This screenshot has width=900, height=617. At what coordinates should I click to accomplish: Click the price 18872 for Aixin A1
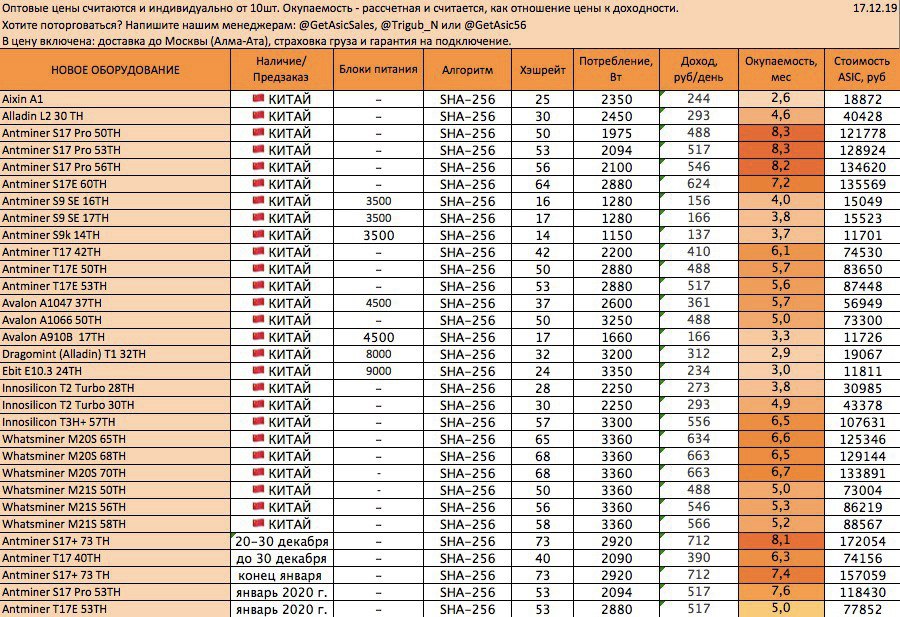coord(862,99)
